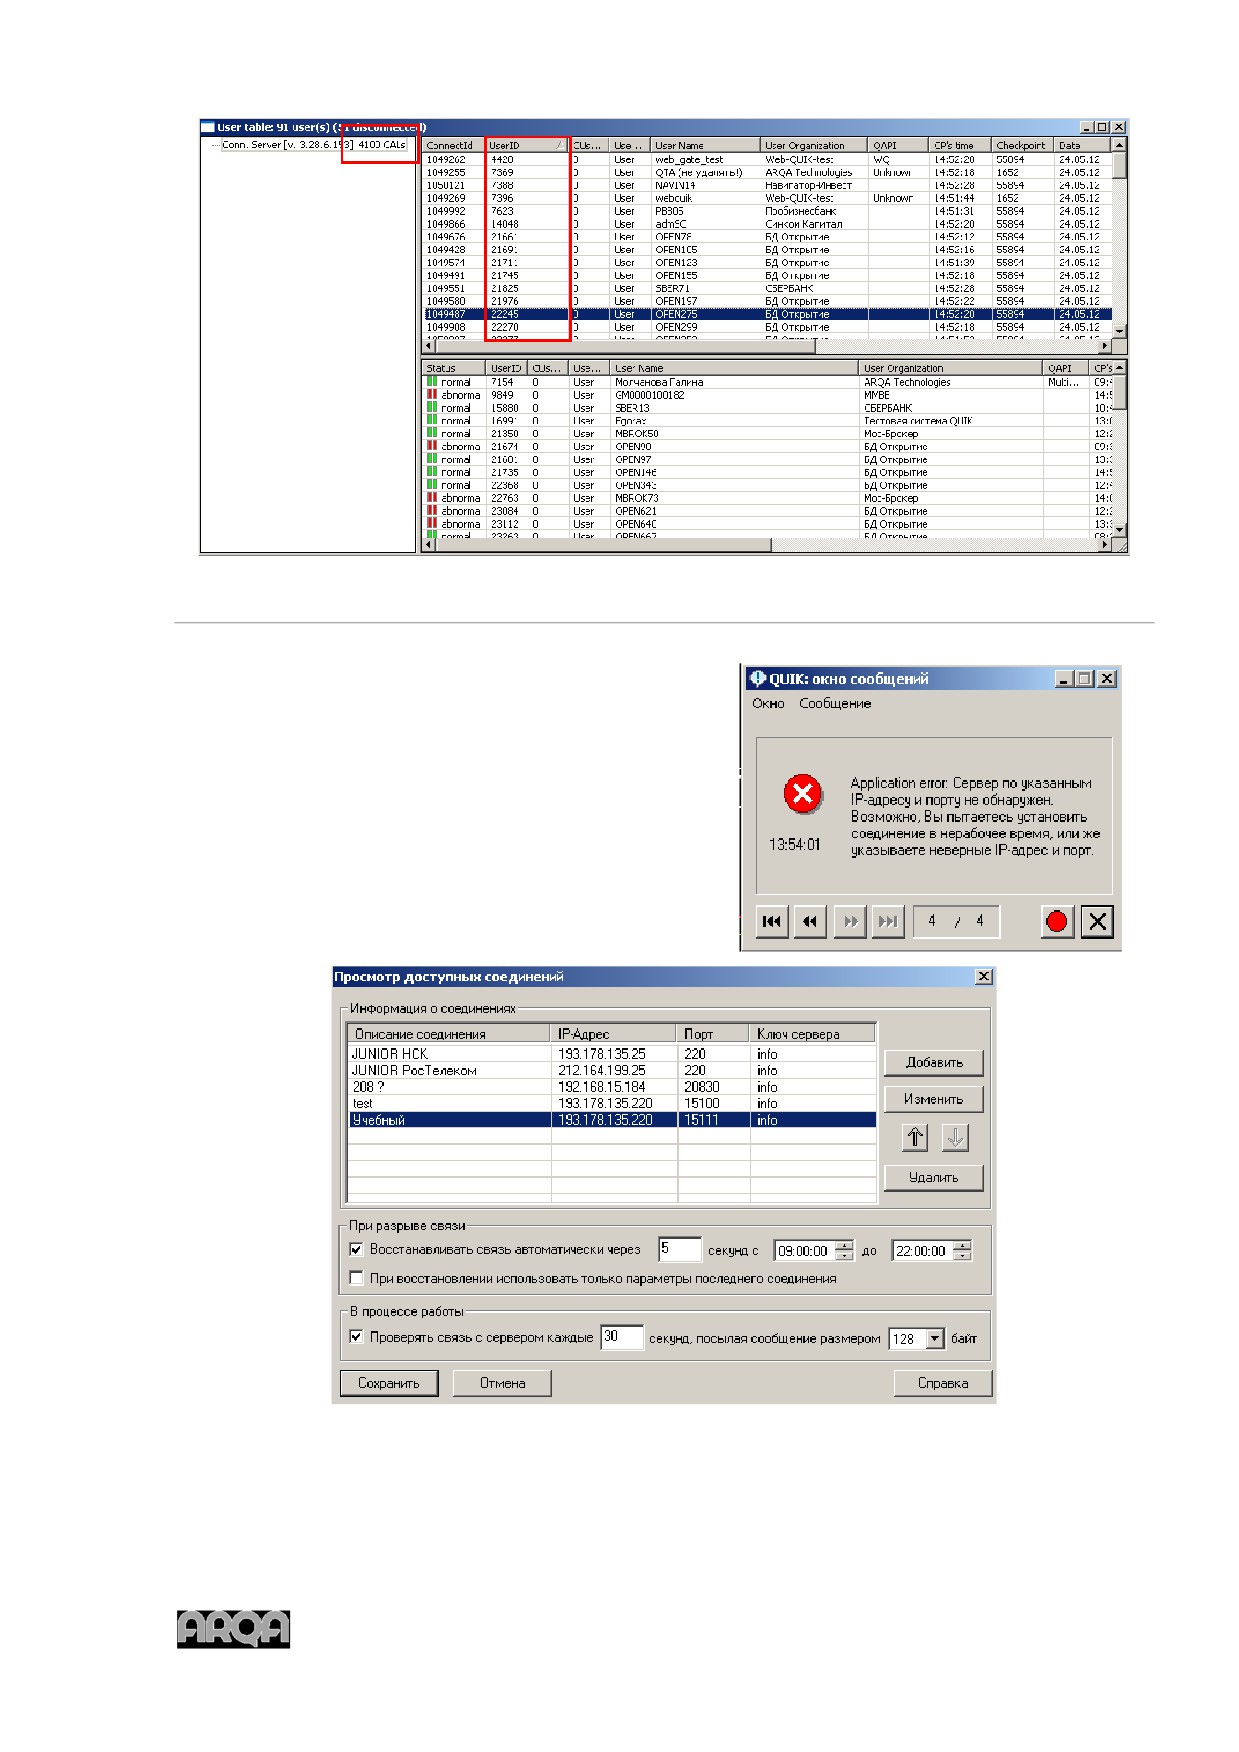The height and width of the screenshot is (1752, 1239).
Task: Click the X delete-message button beside red circle
Action: pyautogui.click(x=1097, y=922)
